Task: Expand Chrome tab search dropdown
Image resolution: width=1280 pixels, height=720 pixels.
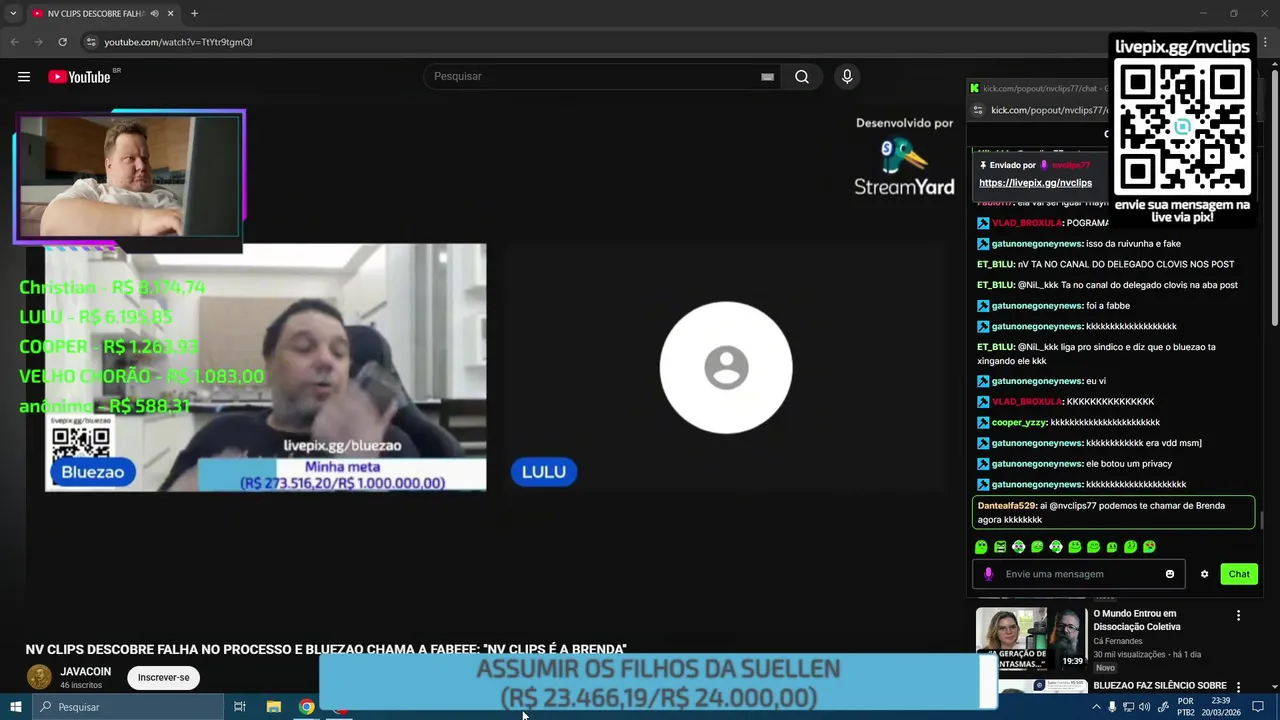Action: pos(13,13)
